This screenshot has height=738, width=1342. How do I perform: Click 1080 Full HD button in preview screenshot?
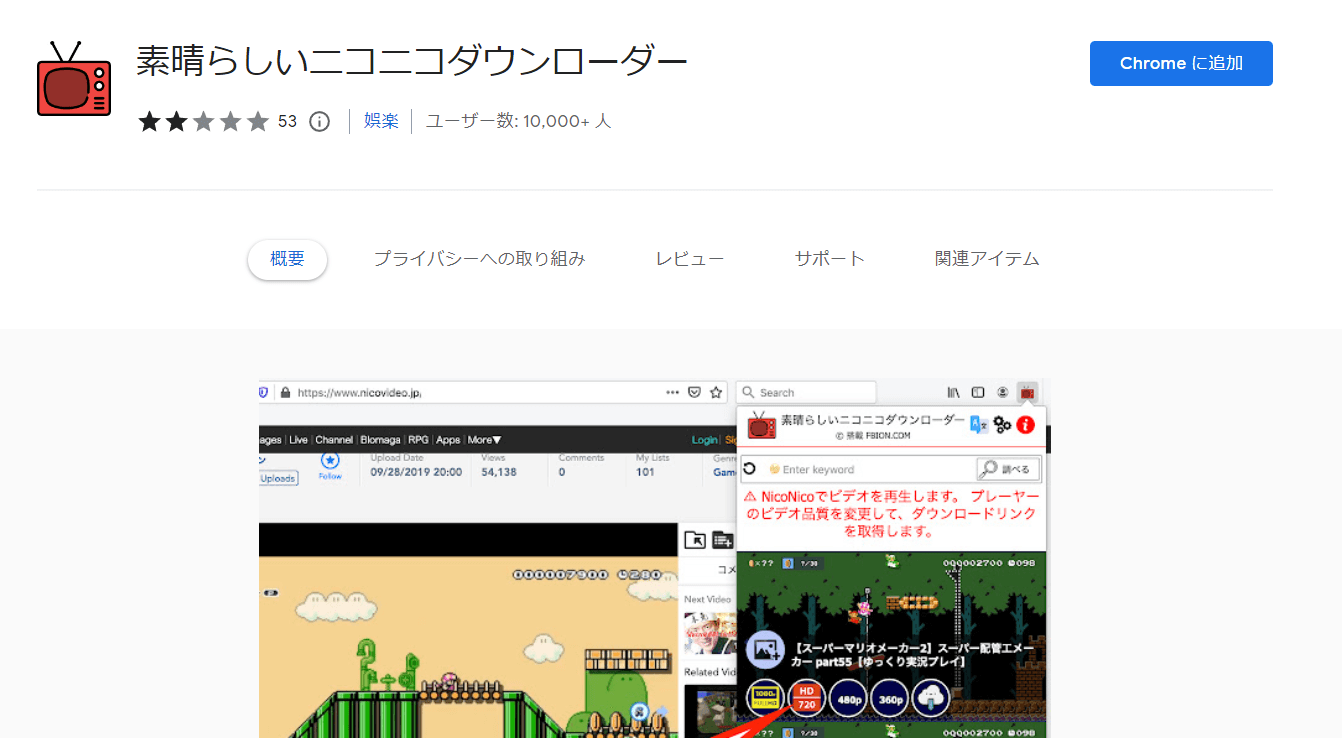click(x=766, y=698)
